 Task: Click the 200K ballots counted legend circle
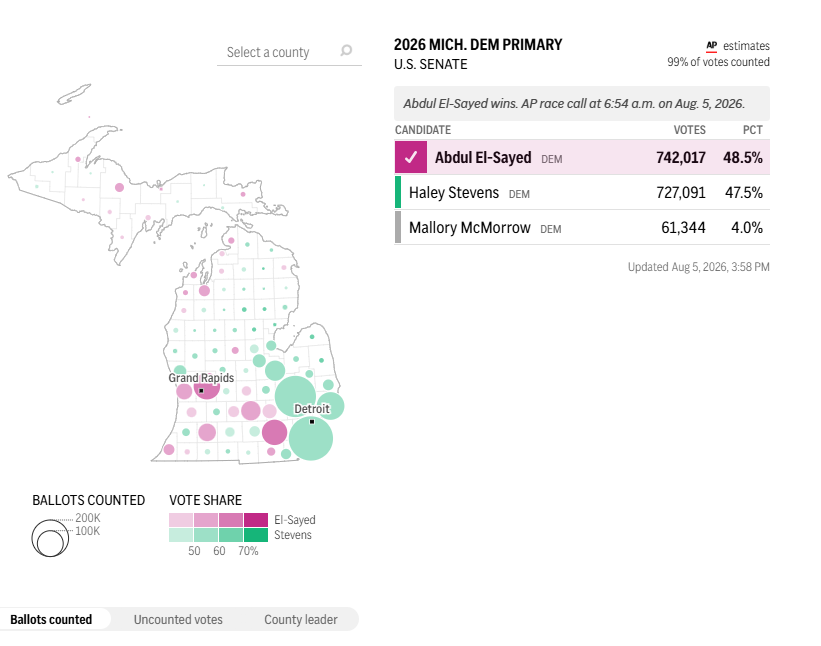click(x=50, y=538)
